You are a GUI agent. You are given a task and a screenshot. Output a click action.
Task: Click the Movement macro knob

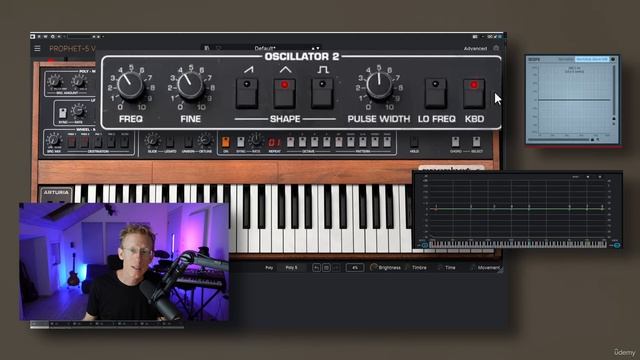[x=473, y=267]
